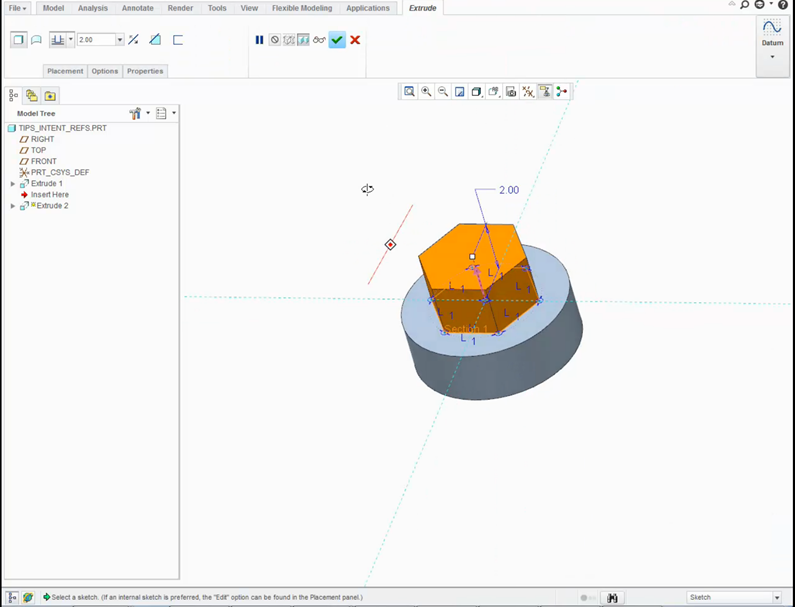Open the Datum dropdown in the ribbon
This screenshot has width=795, height=610.
point(772,56)
